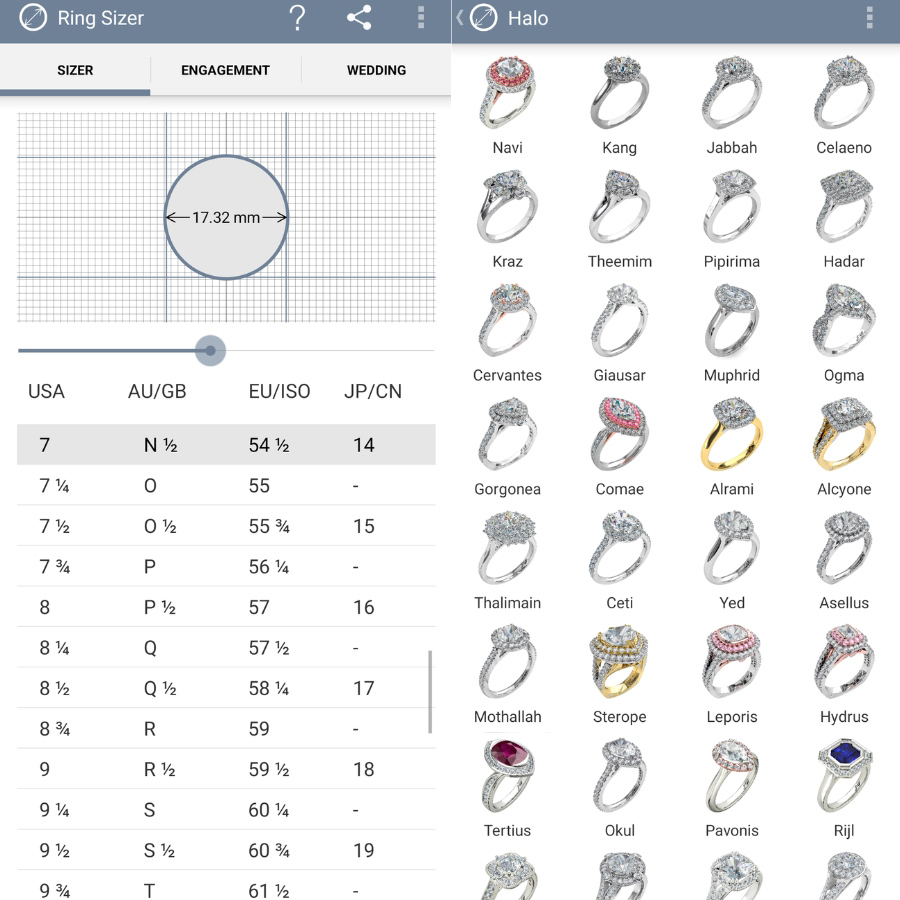
Task: Open the Hydrus halo ring
Action: pos(844,674)
